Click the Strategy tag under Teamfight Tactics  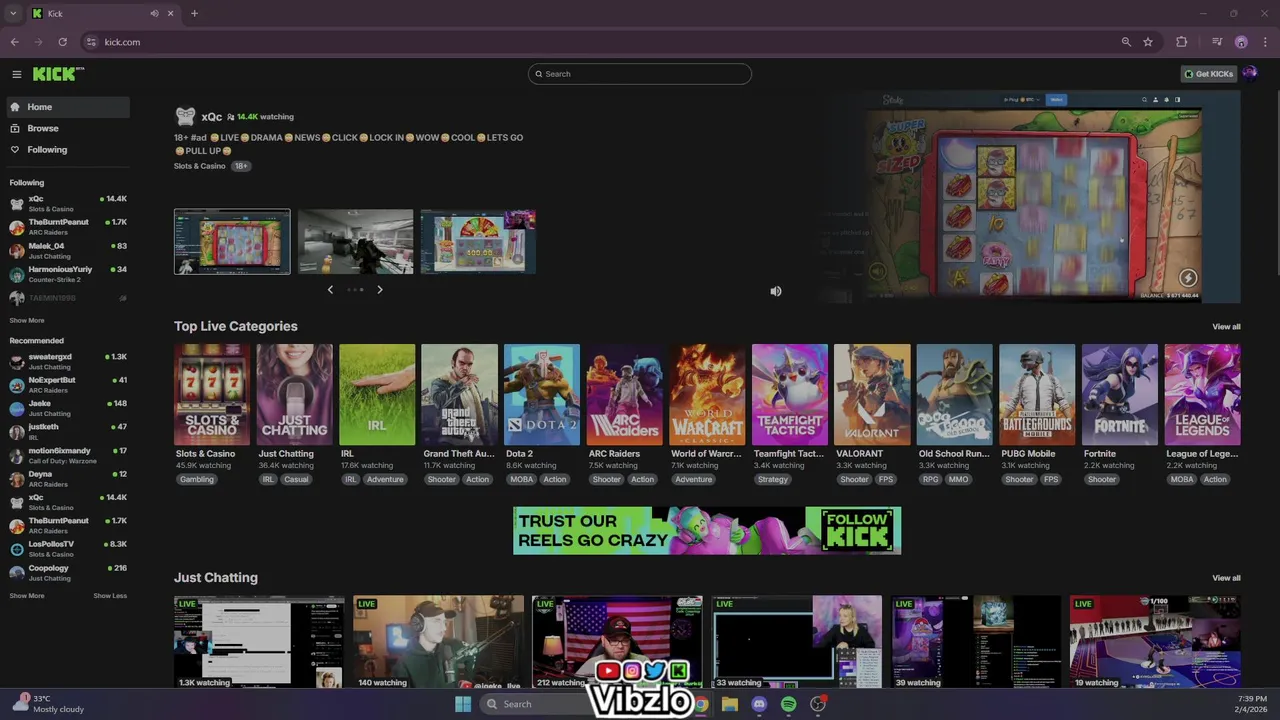pos(773,480)
